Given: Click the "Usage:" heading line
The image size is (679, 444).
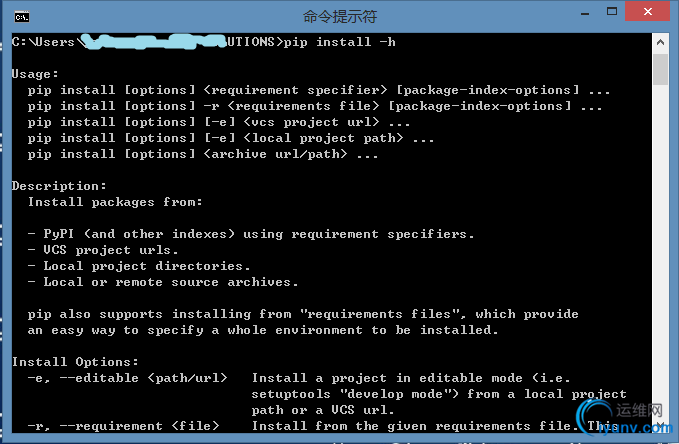Looking at the screenshot, I should pos(35,74).
